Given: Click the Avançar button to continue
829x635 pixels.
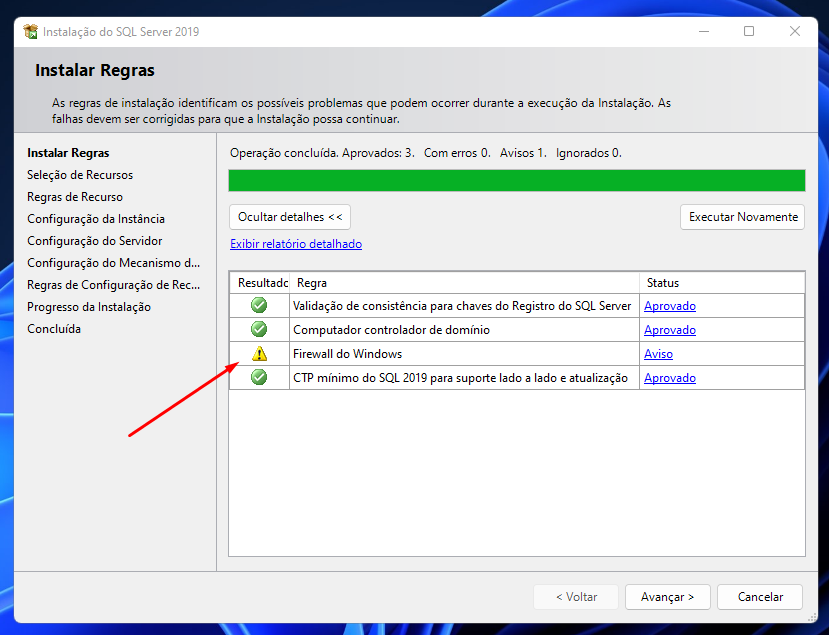Looking at the screenshot, I should tap(667, 596).
